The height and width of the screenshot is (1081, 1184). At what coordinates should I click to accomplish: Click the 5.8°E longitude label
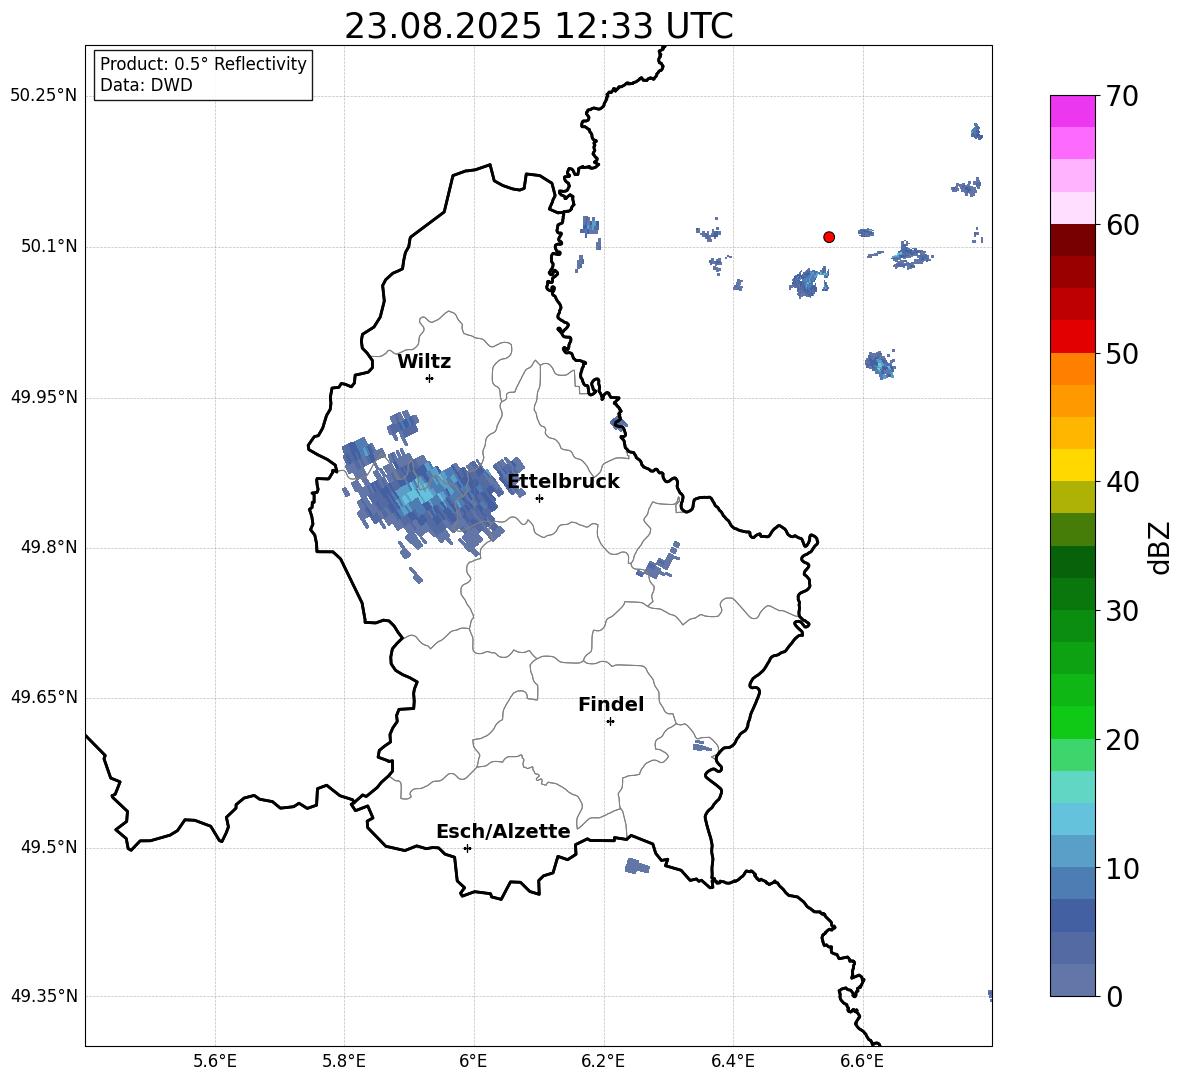pyautogui.click(x=344, y=1061)
